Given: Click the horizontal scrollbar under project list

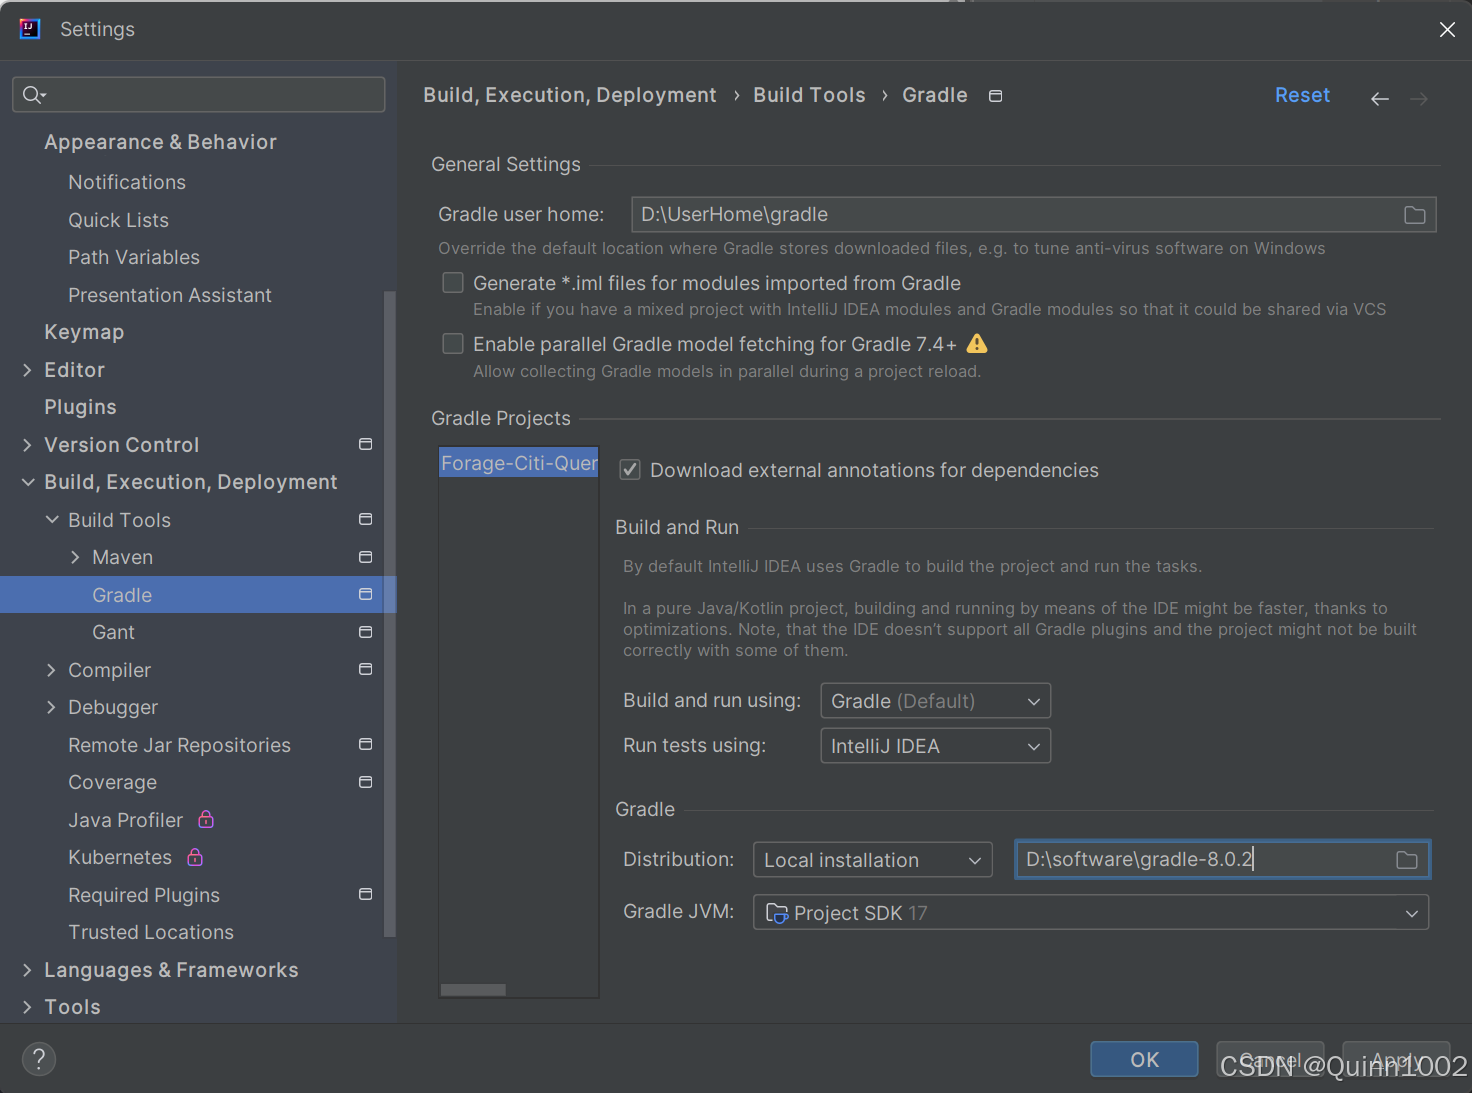Looking at the screenshot, I should click(473, 990).
